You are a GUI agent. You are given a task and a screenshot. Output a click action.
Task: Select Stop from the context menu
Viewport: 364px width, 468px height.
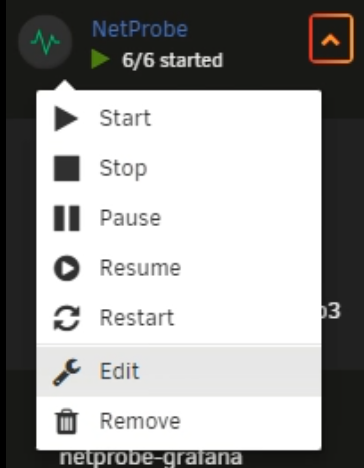[123, 168]
